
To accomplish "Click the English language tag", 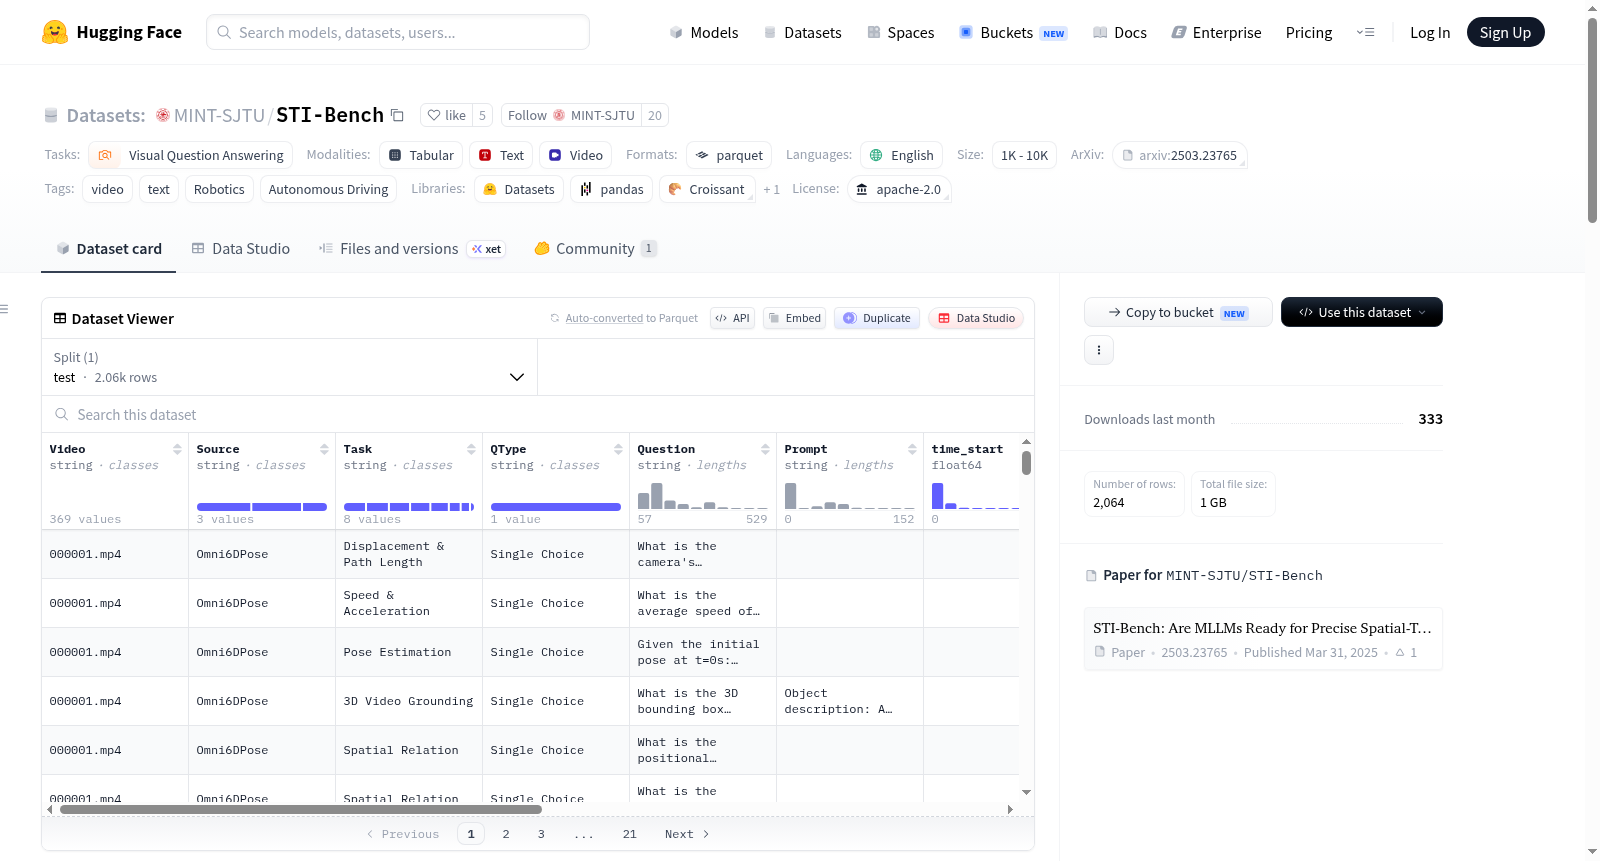I will coord(901,155).
